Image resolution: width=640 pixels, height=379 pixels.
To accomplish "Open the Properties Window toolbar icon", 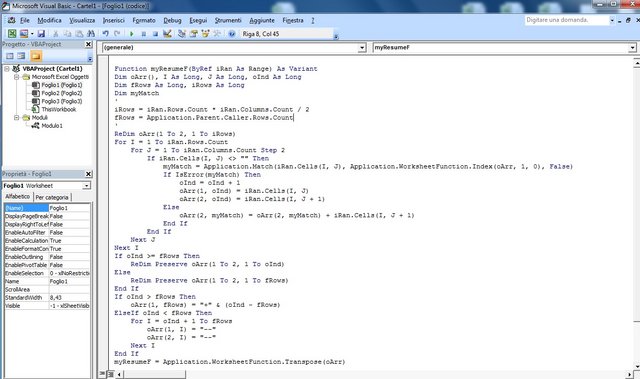I will pos(193,34).
